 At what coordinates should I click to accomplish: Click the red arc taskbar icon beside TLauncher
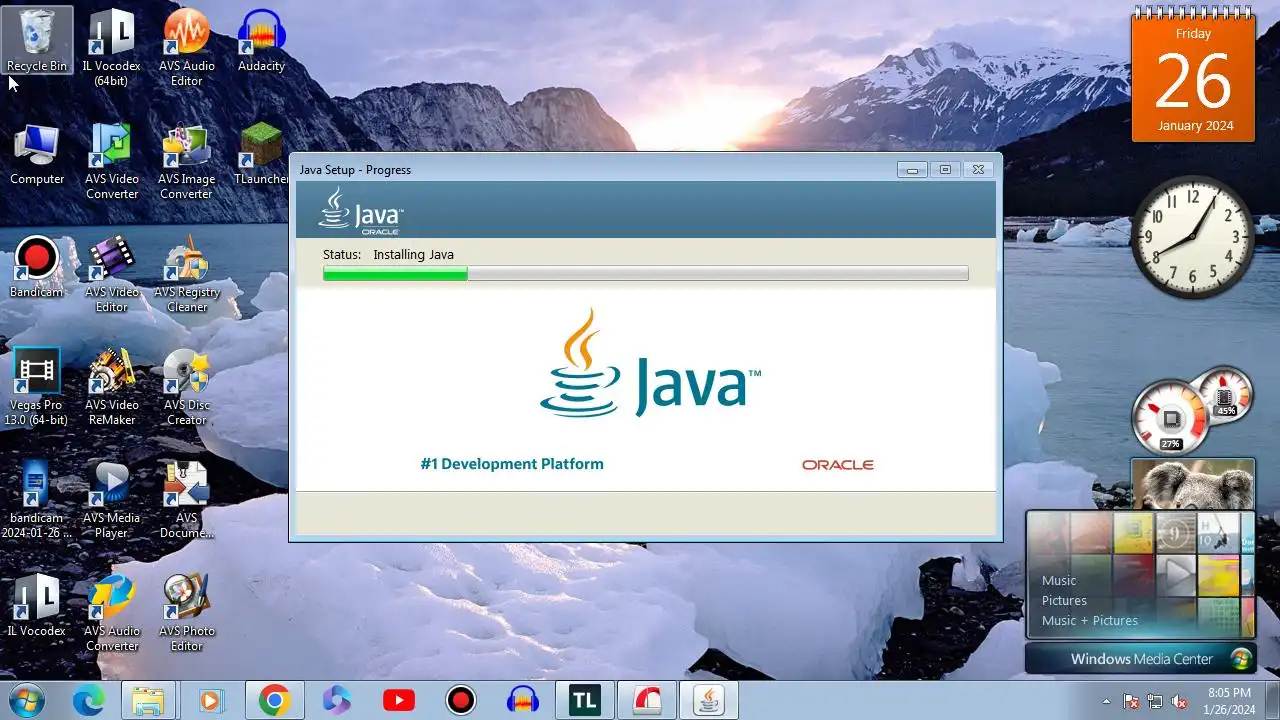pos(646,701)
